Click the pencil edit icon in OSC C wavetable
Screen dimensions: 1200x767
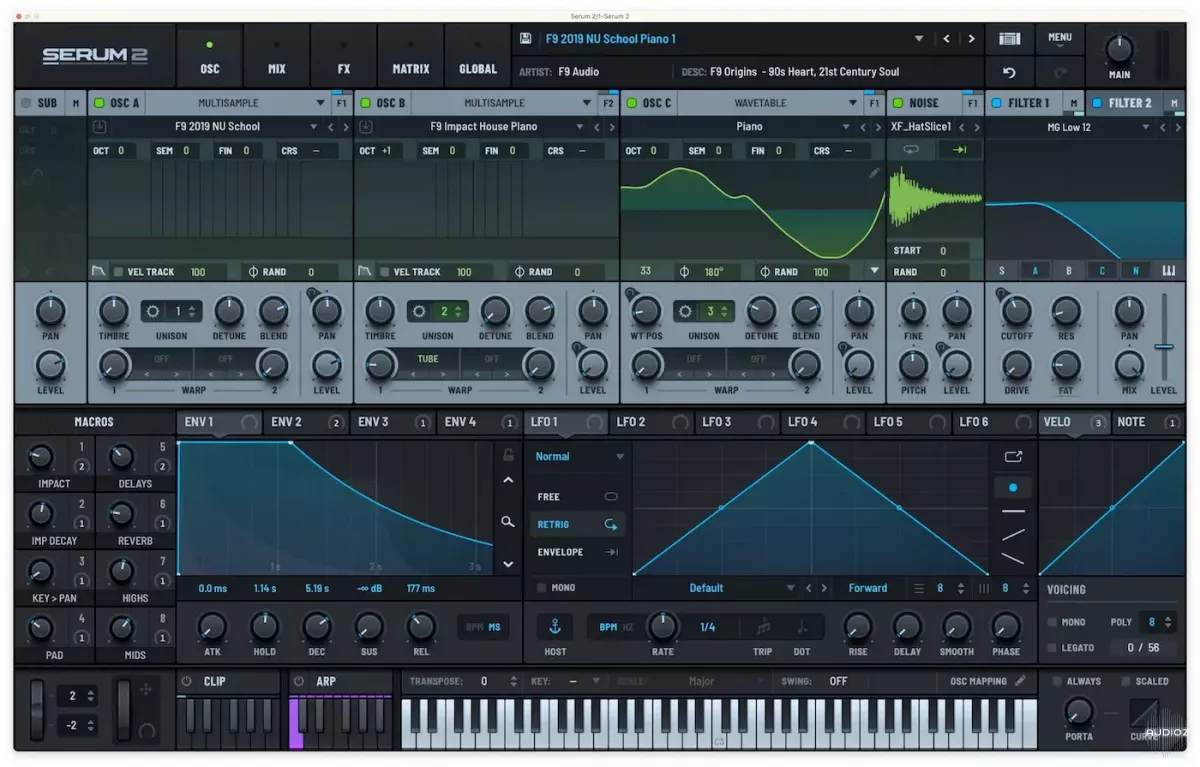pyautogui.click(x=874, y=173)
